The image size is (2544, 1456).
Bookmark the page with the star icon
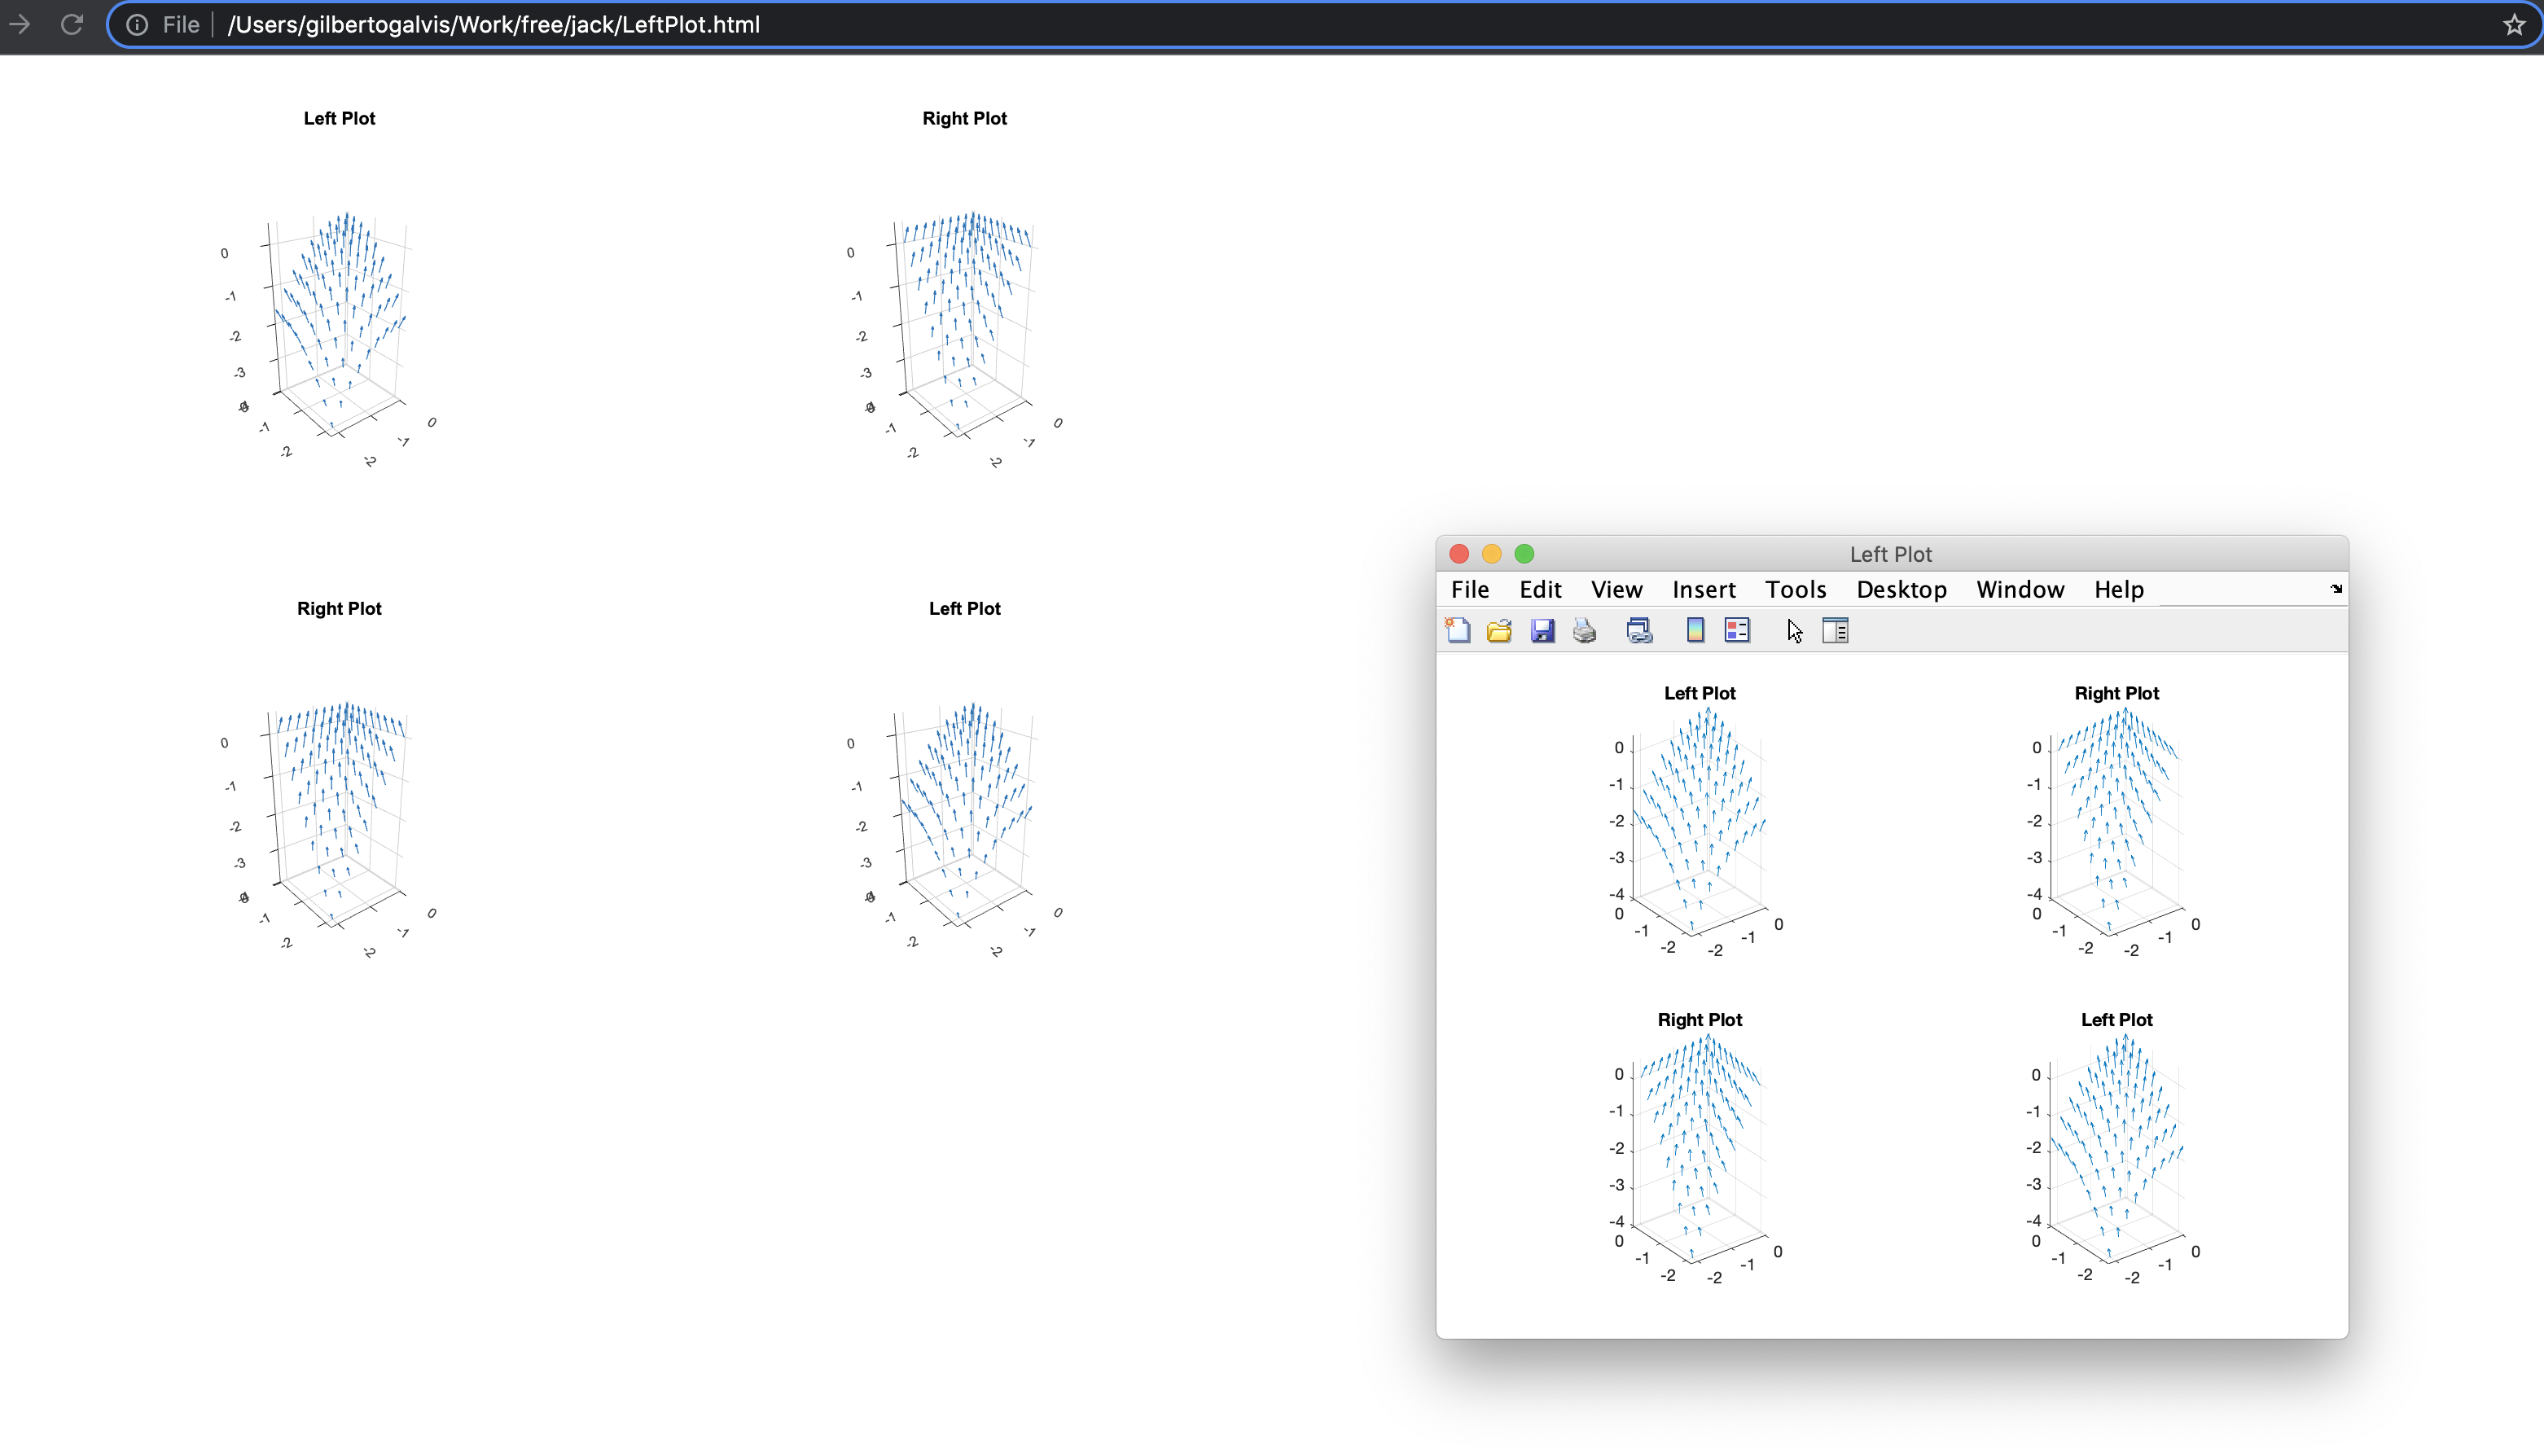point(2514,24)
